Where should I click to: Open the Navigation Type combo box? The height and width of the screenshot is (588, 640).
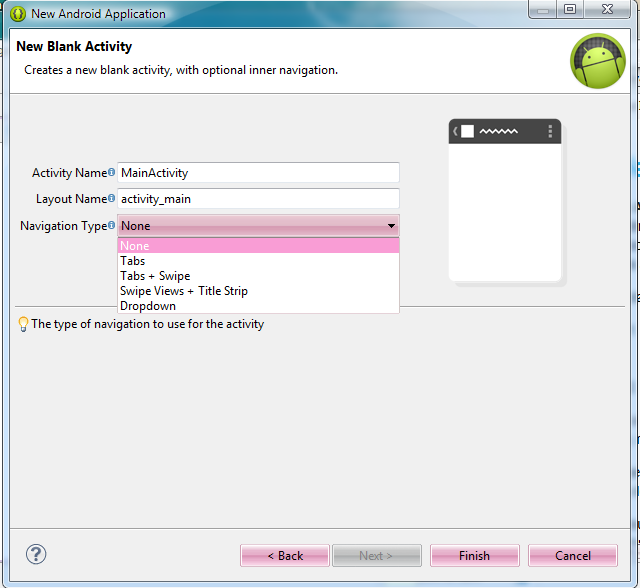coord(258,226)
